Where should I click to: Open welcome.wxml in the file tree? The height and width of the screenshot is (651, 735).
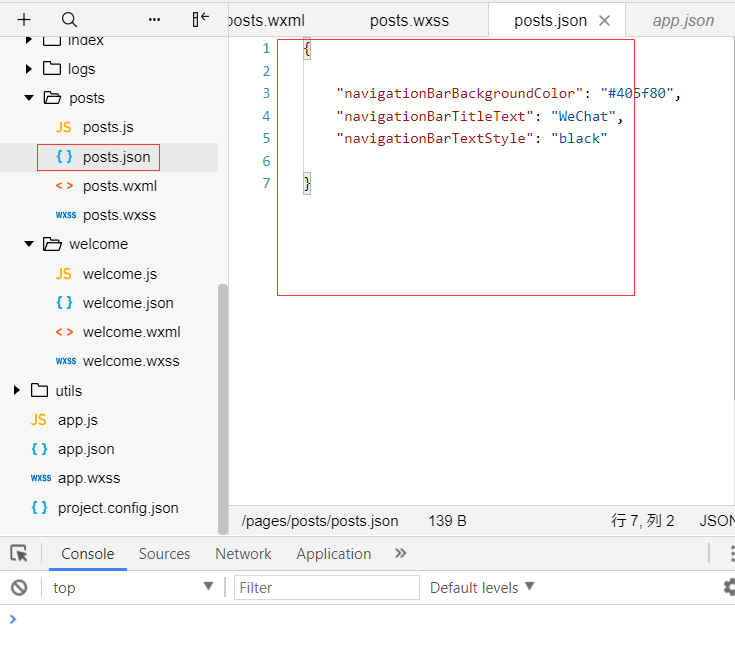[131, 332]
